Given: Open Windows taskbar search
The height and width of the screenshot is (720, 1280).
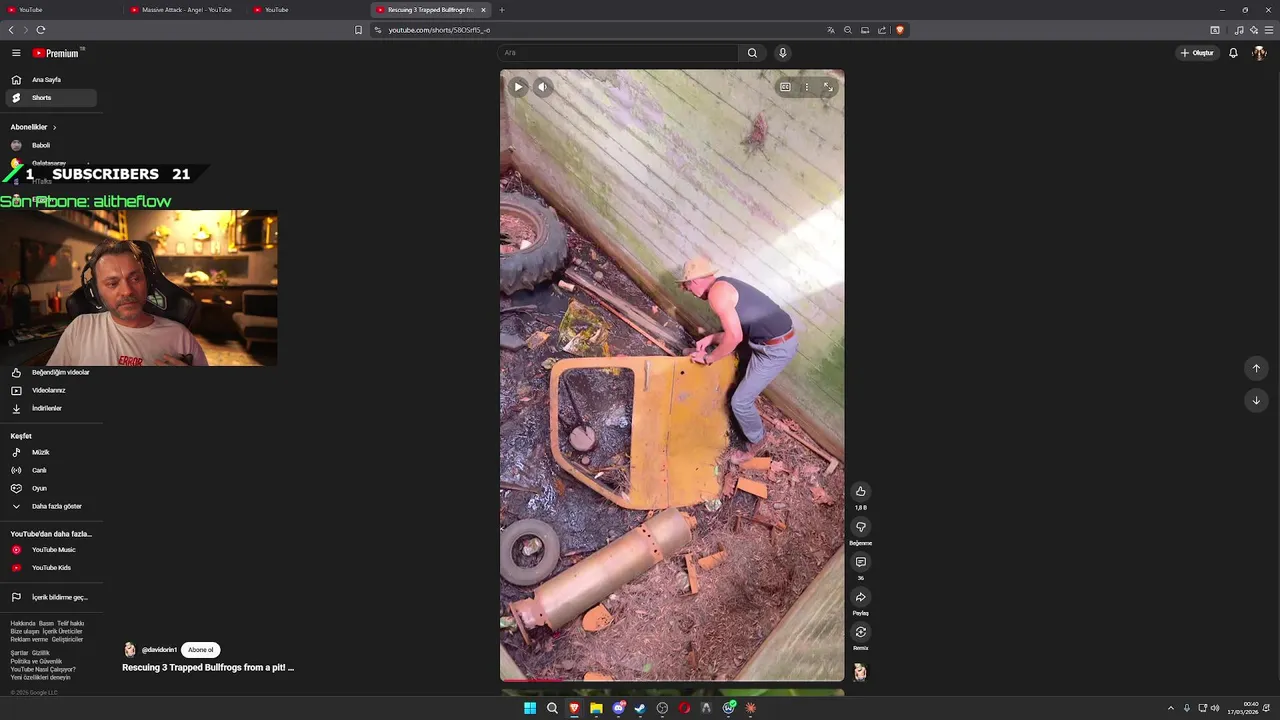Looking at the screenshot, I should click(x=552, y=708).
